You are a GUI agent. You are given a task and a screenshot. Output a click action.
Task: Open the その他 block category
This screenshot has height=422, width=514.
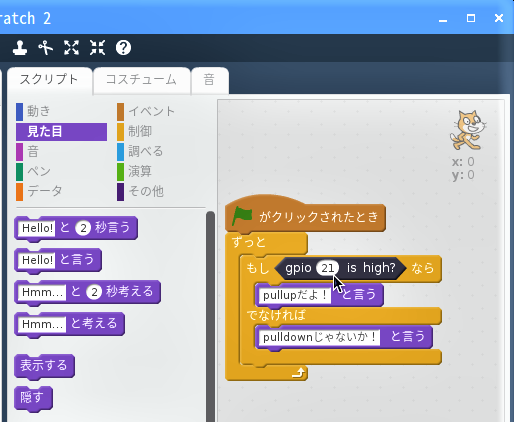[141, 191]
